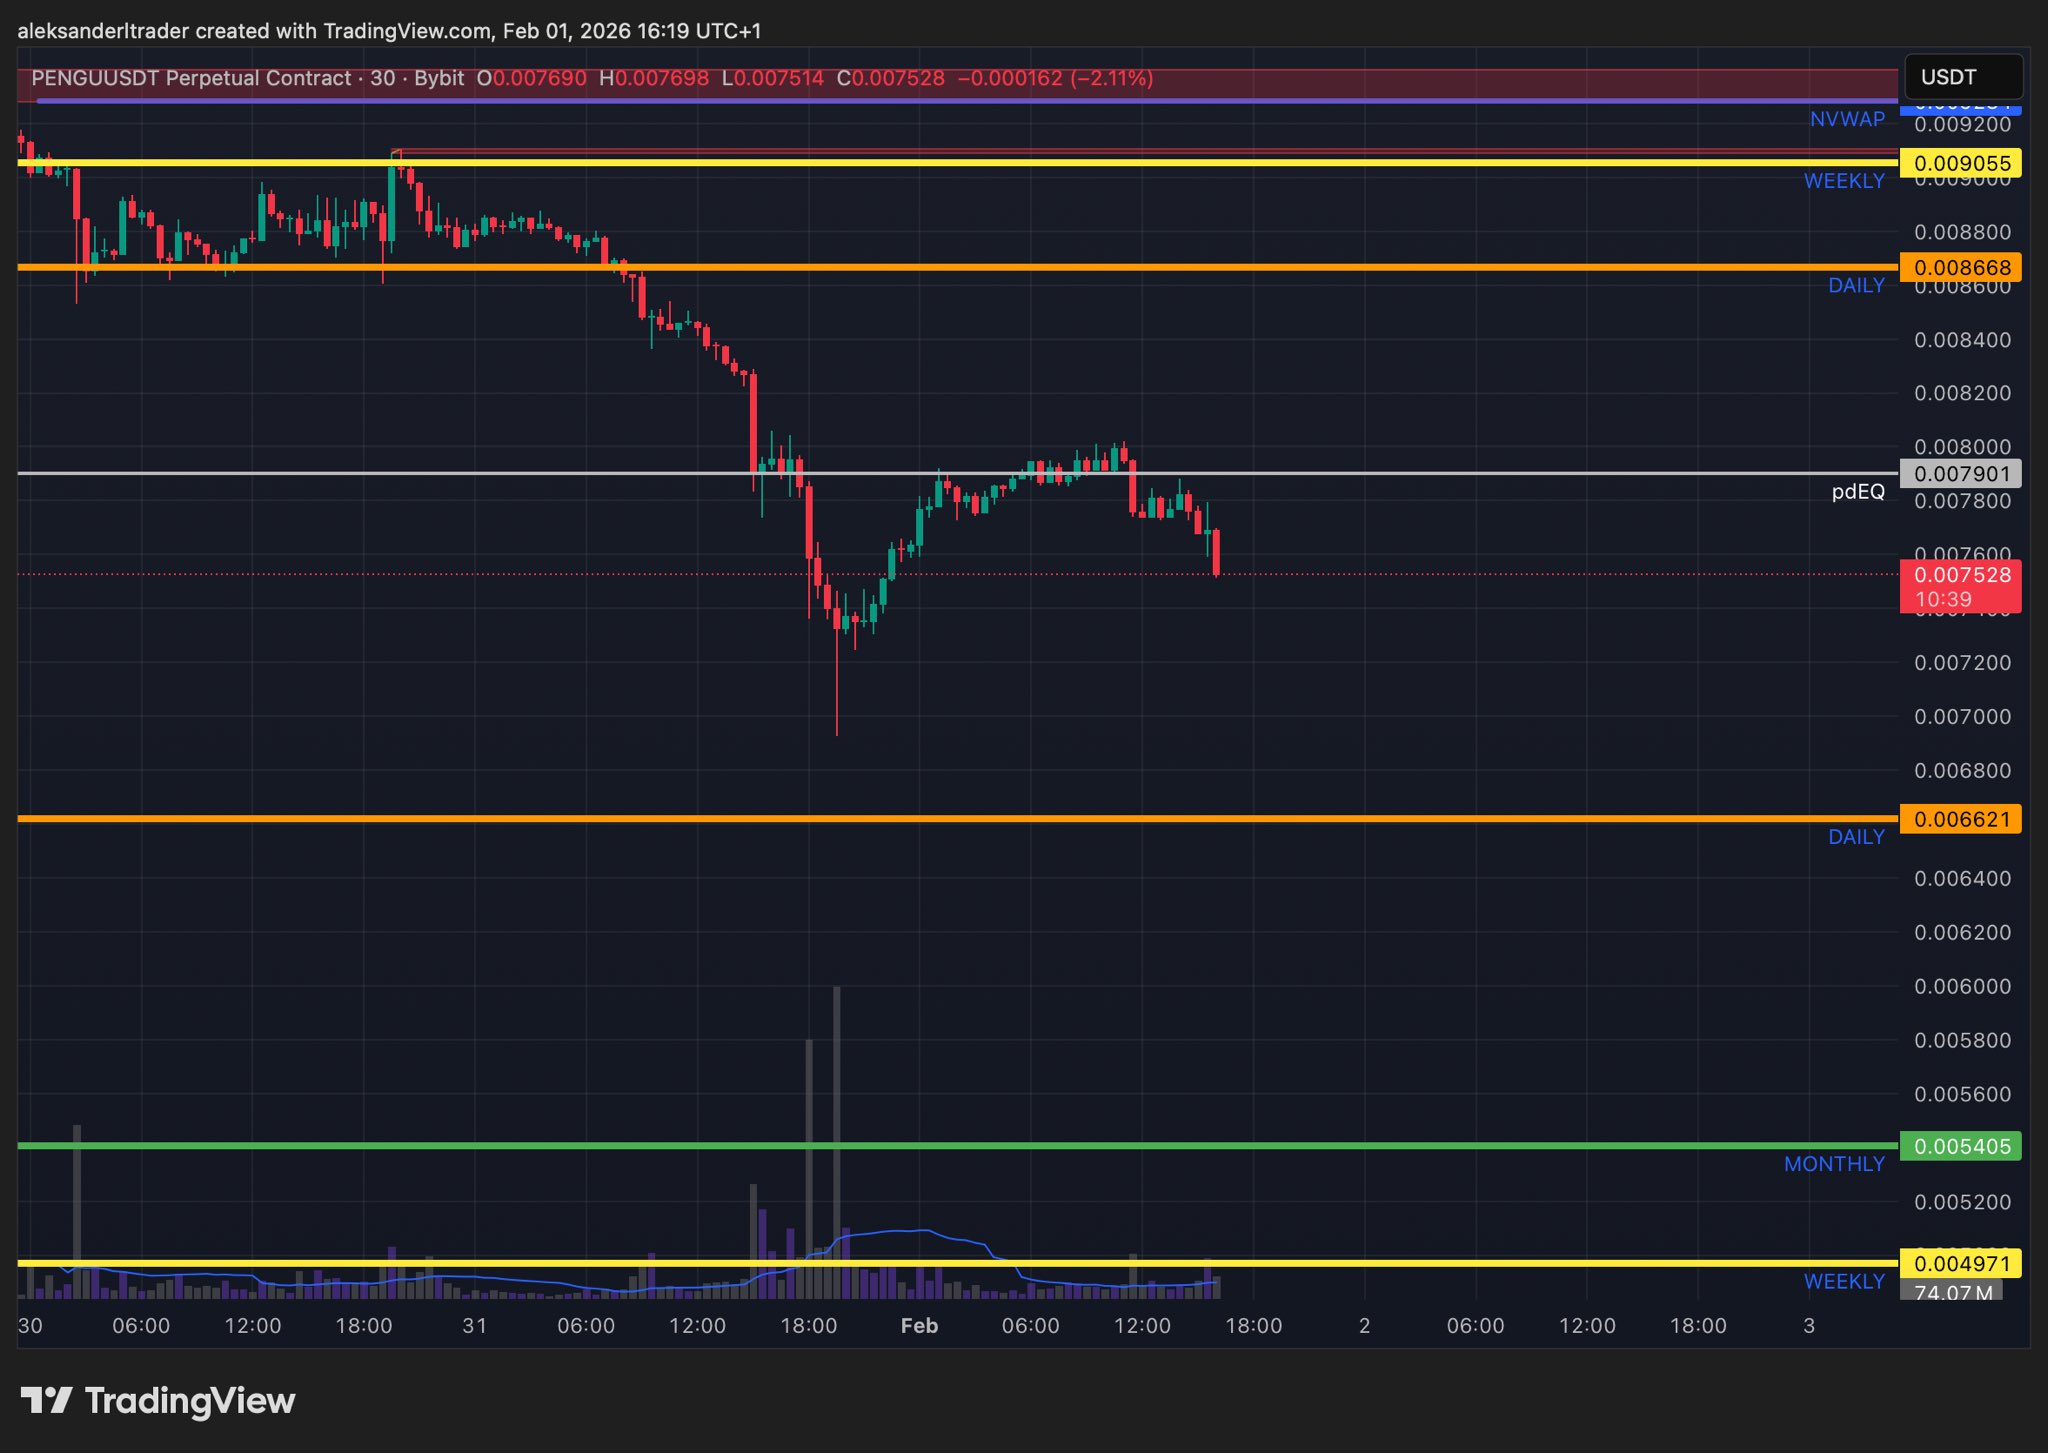Click the upper WEEKLY level text label
This screenshot has width=2048, height=1453.
click(1843, 181)
